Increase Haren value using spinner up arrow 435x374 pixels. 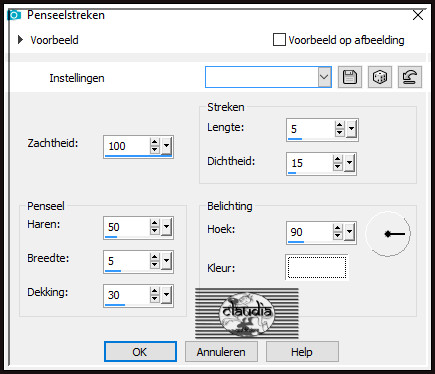pyautogui.click(x=154, y=223)
